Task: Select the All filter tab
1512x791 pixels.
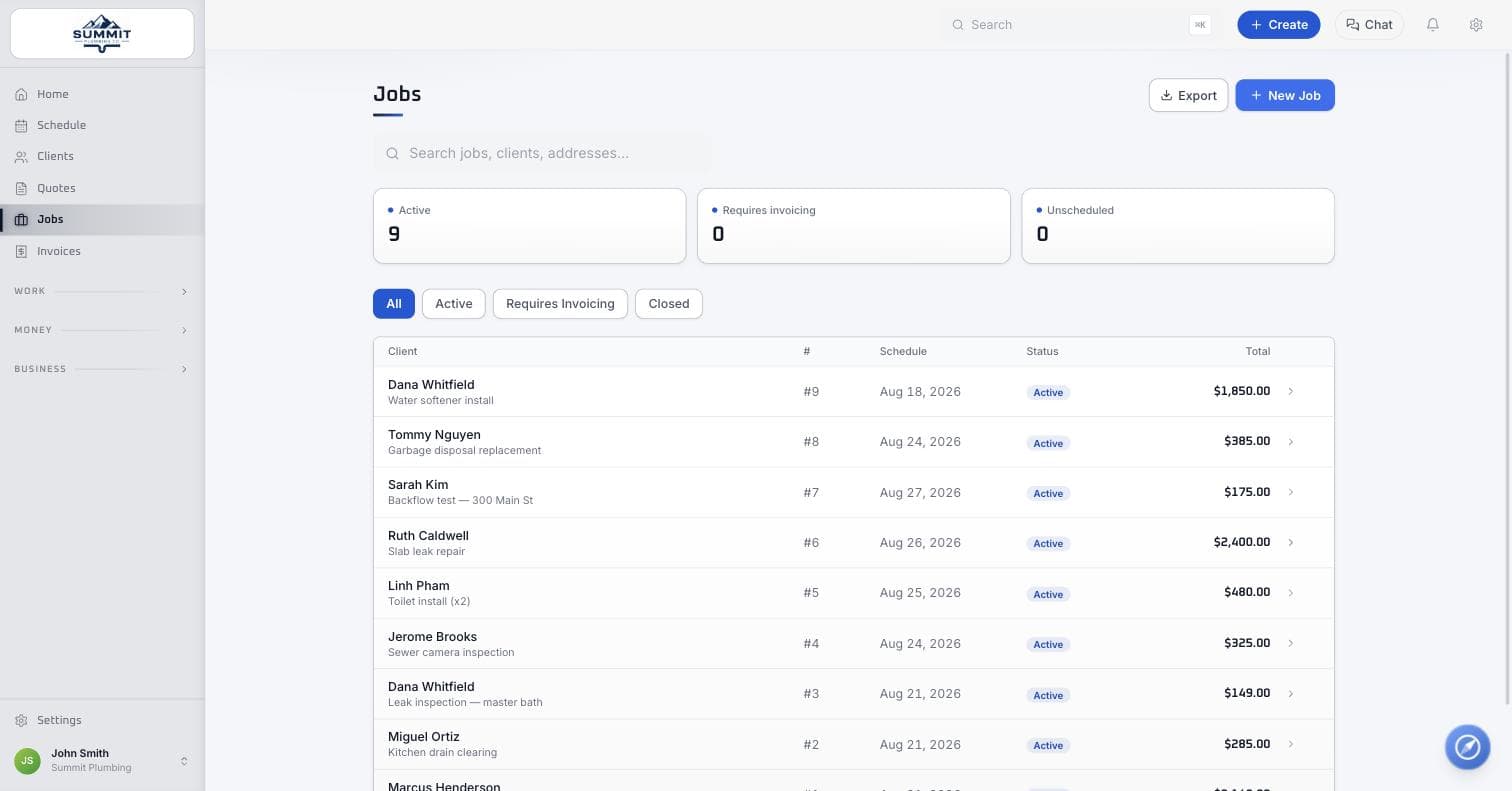Action: click(x=394, y=304)
